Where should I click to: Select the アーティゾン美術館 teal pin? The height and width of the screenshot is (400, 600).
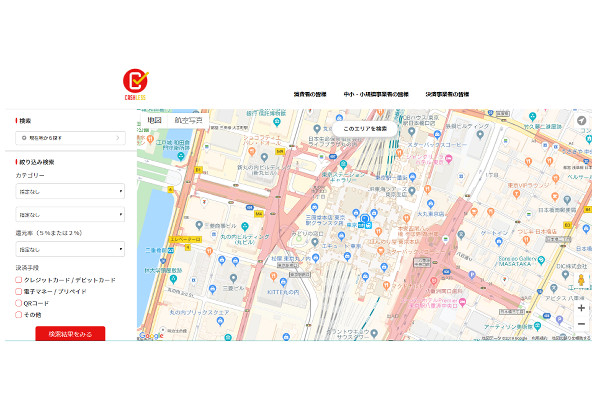[x=538, y=326]
